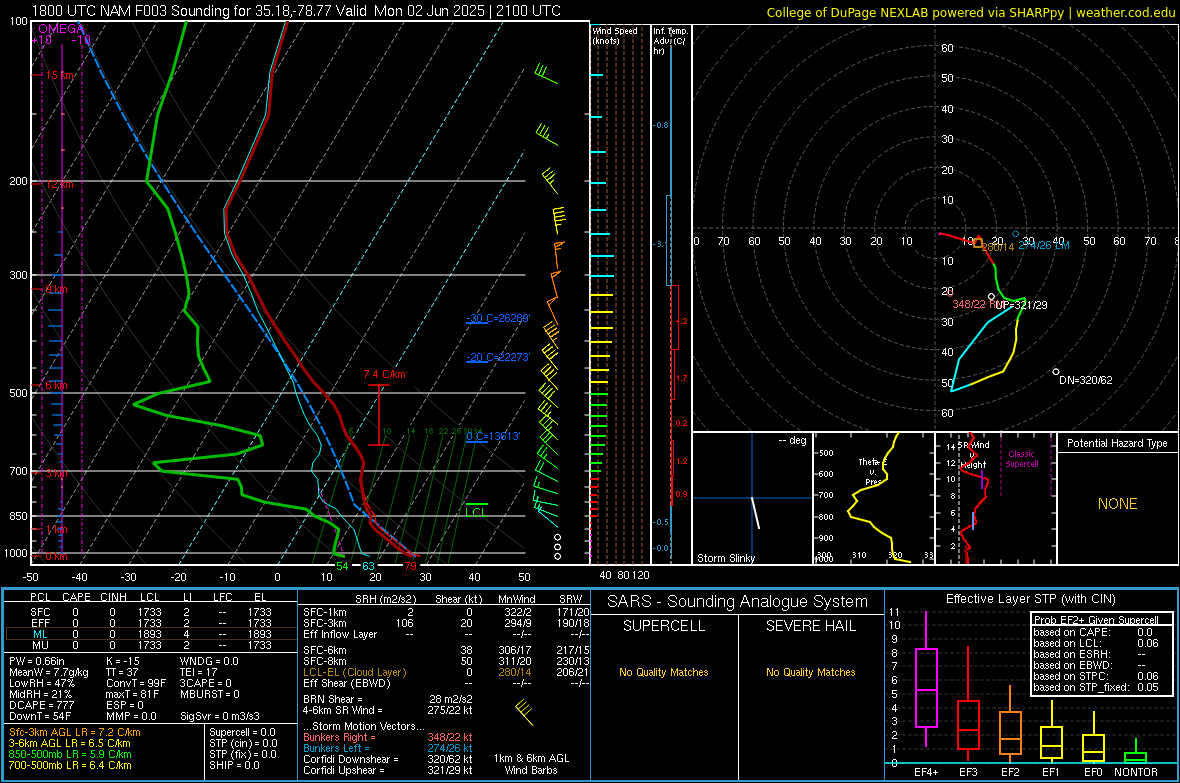Click 'No Quality Matches' under SEVERE HAIL
Image resolution: width=1180 pixels, height=783 pixels.
[x=810, y=672]
